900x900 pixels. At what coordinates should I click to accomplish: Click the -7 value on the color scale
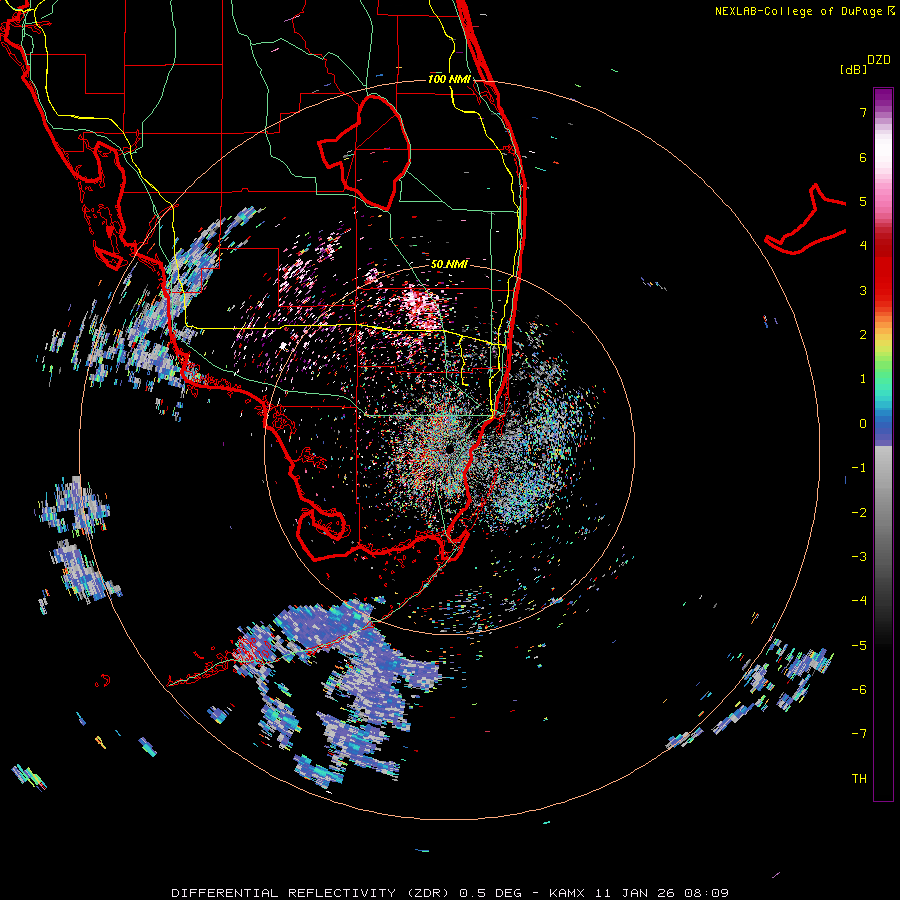(x=859, y=734)
